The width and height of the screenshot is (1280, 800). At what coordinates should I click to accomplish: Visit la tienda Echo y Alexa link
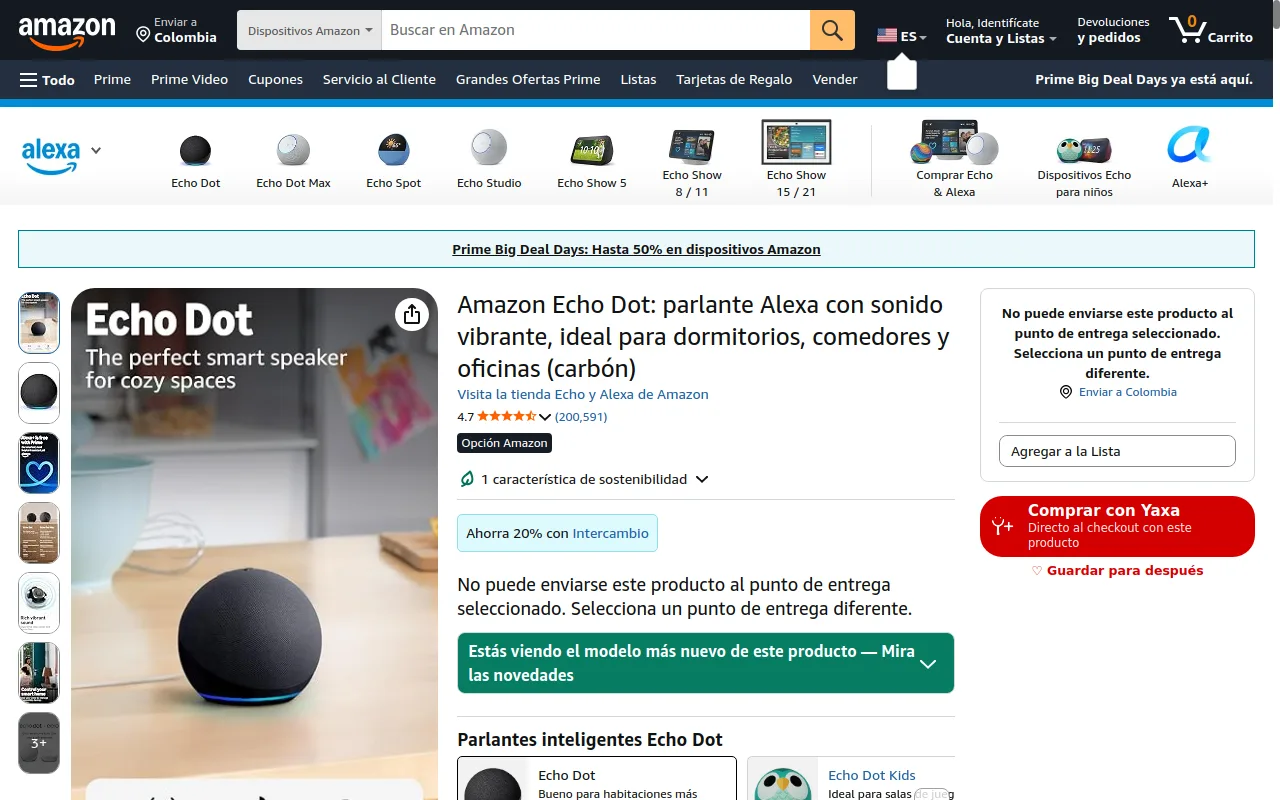click(583, 394)
